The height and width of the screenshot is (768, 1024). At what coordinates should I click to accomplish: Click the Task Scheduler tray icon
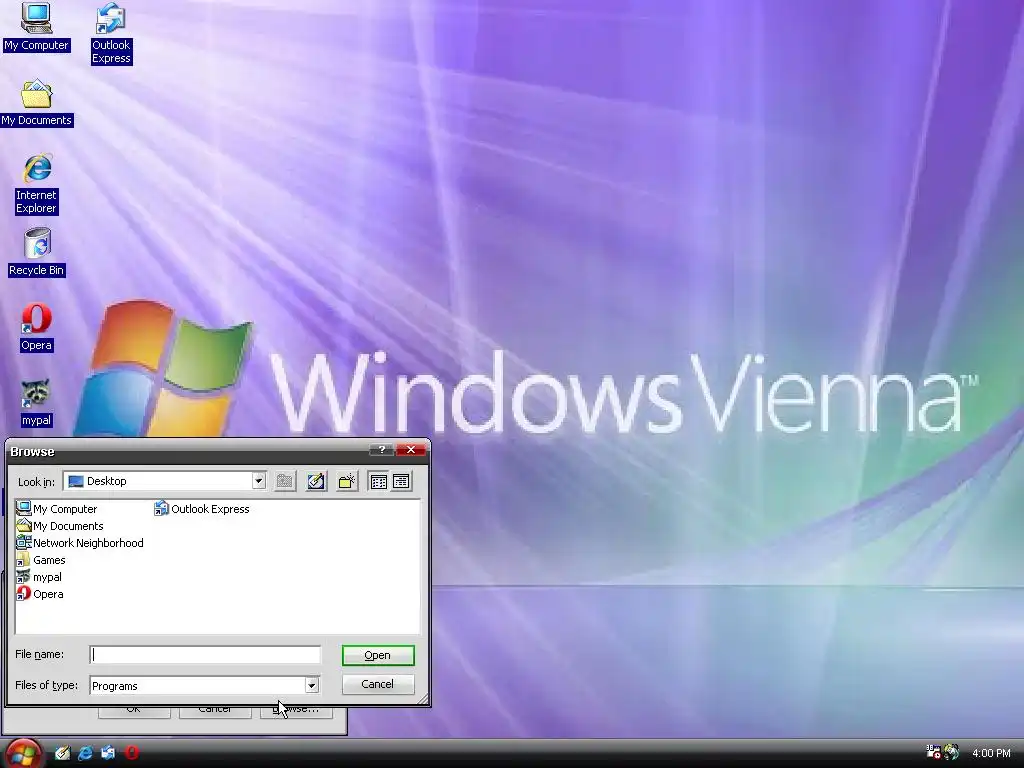933,752
